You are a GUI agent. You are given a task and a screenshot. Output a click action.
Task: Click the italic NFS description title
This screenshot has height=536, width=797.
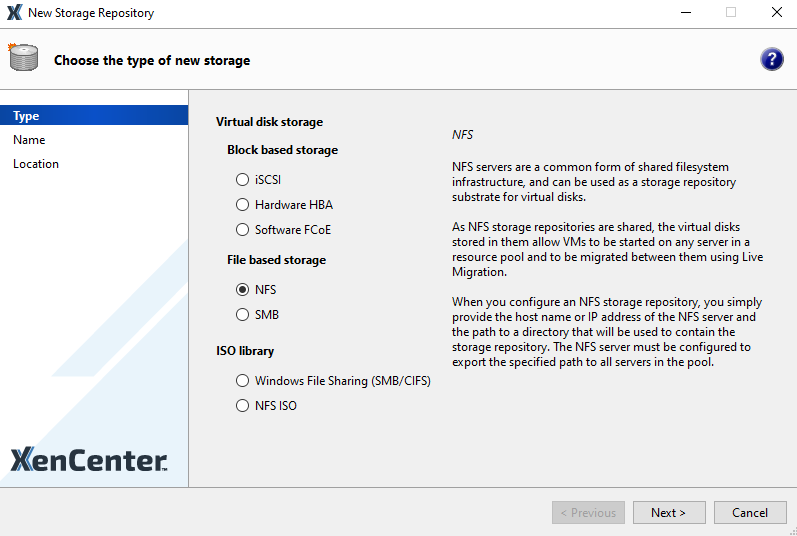click(463, 135)
